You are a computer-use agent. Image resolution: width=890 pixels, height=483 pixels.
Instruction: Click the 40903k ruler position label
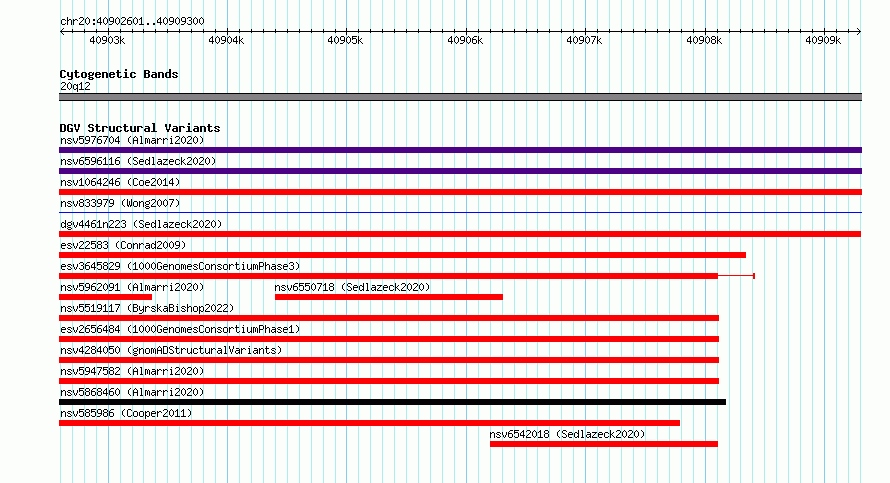point(107,40)
